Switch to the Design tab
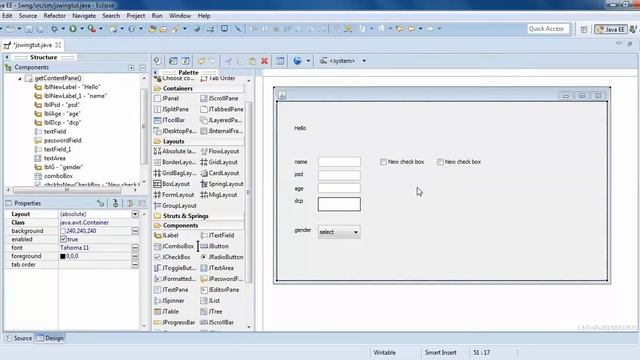 pyautogui.click(x=50, y=338)
